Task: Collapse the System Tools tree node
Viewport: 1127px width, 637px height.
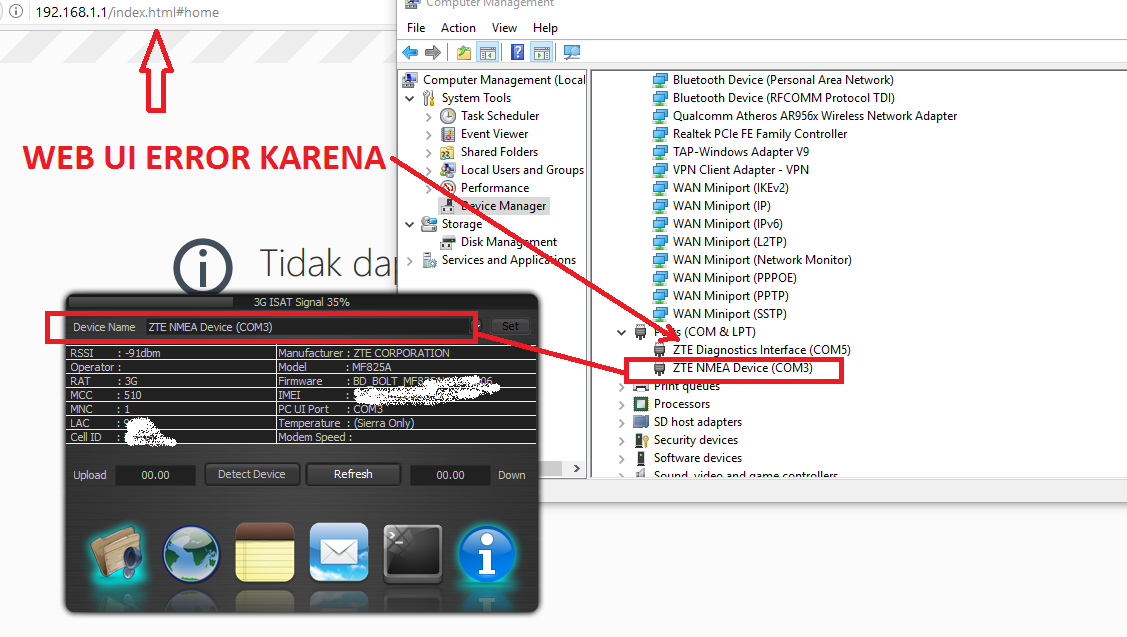Action: point(410,98)
